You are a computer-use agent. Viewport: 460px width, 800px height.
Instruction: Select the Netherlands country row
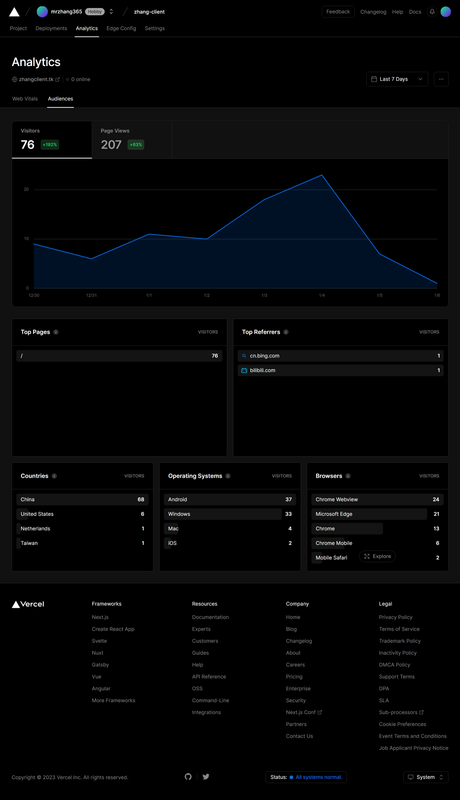click(x=83, y=529)
